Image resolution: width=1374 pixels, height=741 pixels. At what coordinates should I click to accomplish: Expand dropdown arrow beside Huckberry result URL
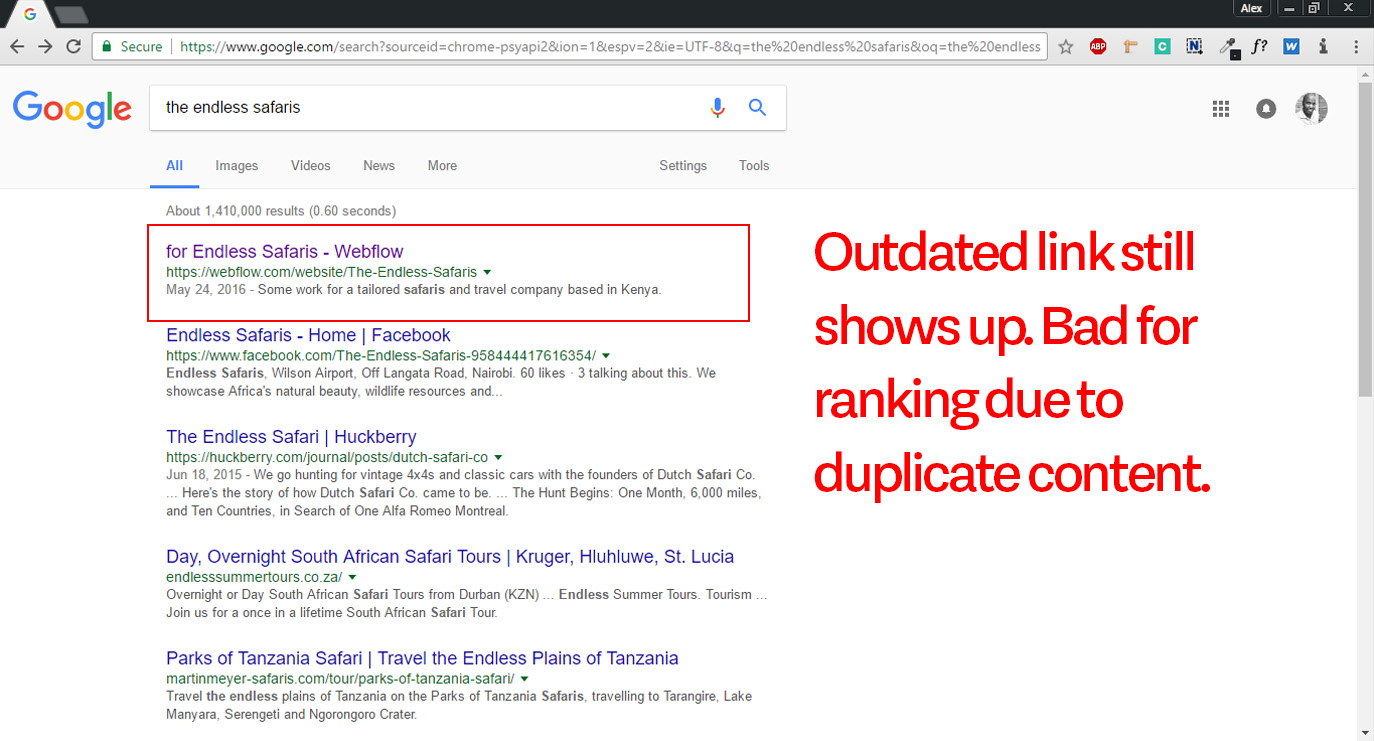click(498, 457)
